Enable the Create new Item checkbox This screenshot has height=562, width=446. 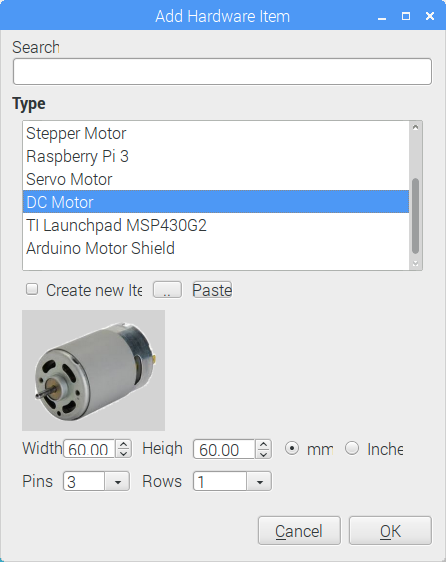point(32,289)
